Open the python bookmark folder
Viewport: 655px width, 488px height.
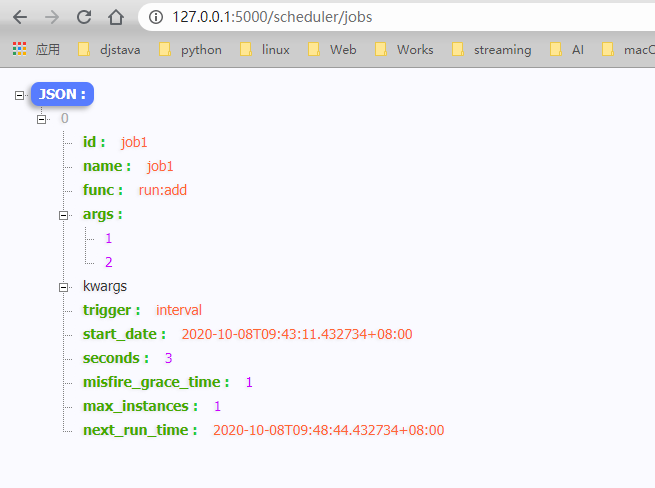tap(190, 49)
